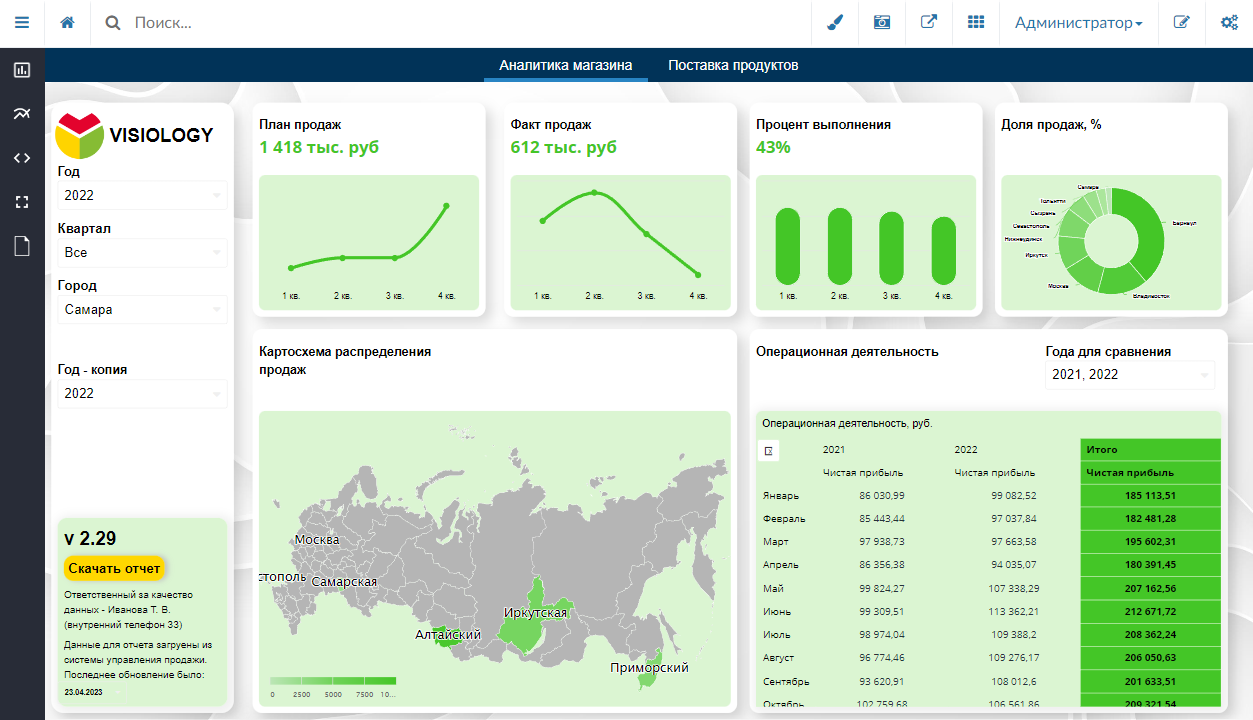1253x720 pixels.
Task: Open the grid apps icon
Action: (x=976, y=22)
